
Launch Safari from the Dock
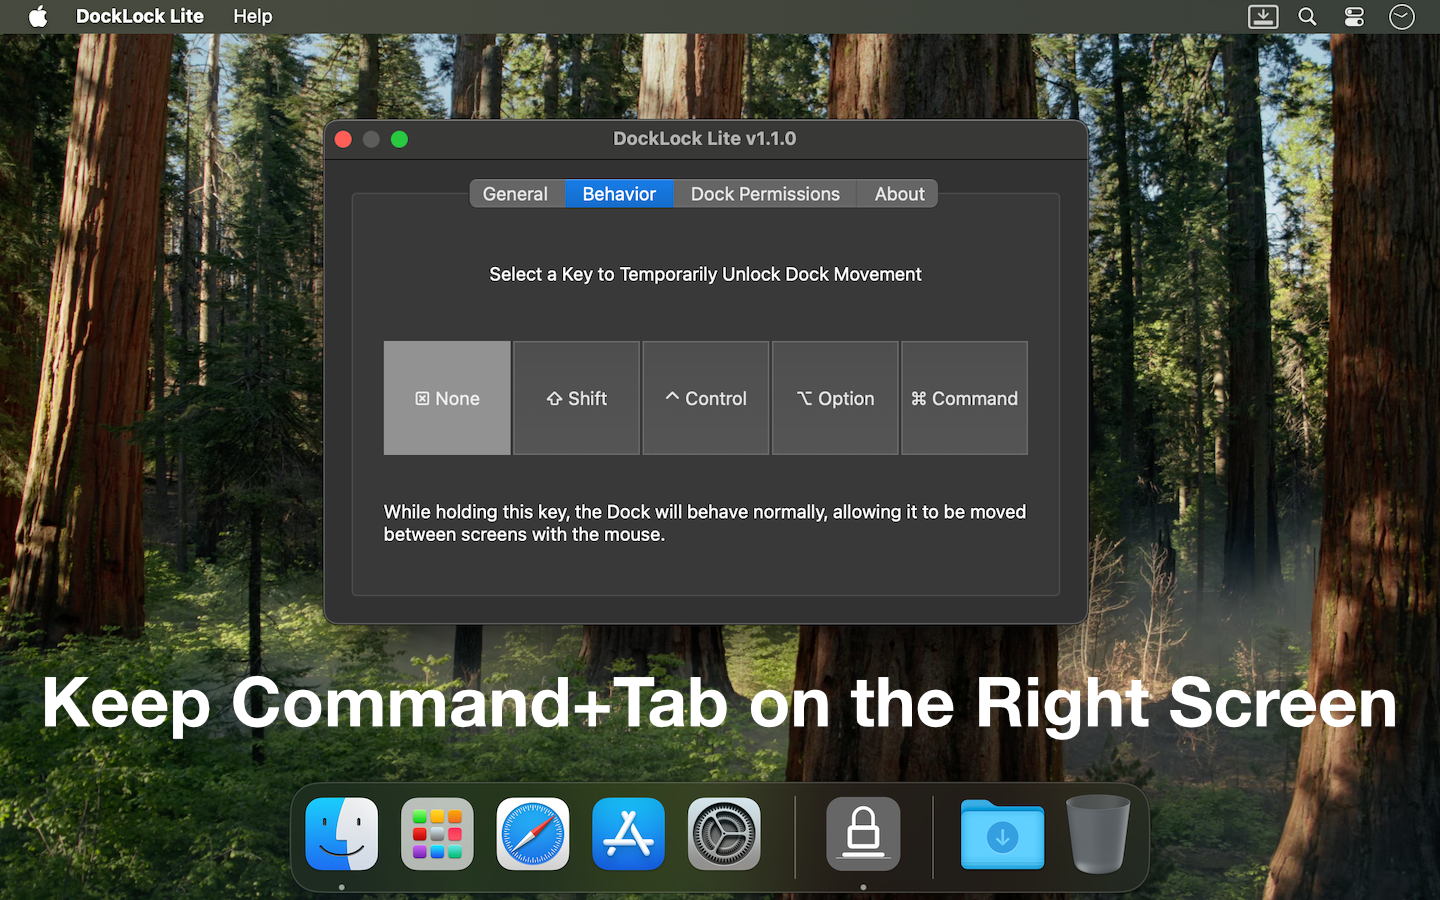pyautogui.click(x=533, y=834)
